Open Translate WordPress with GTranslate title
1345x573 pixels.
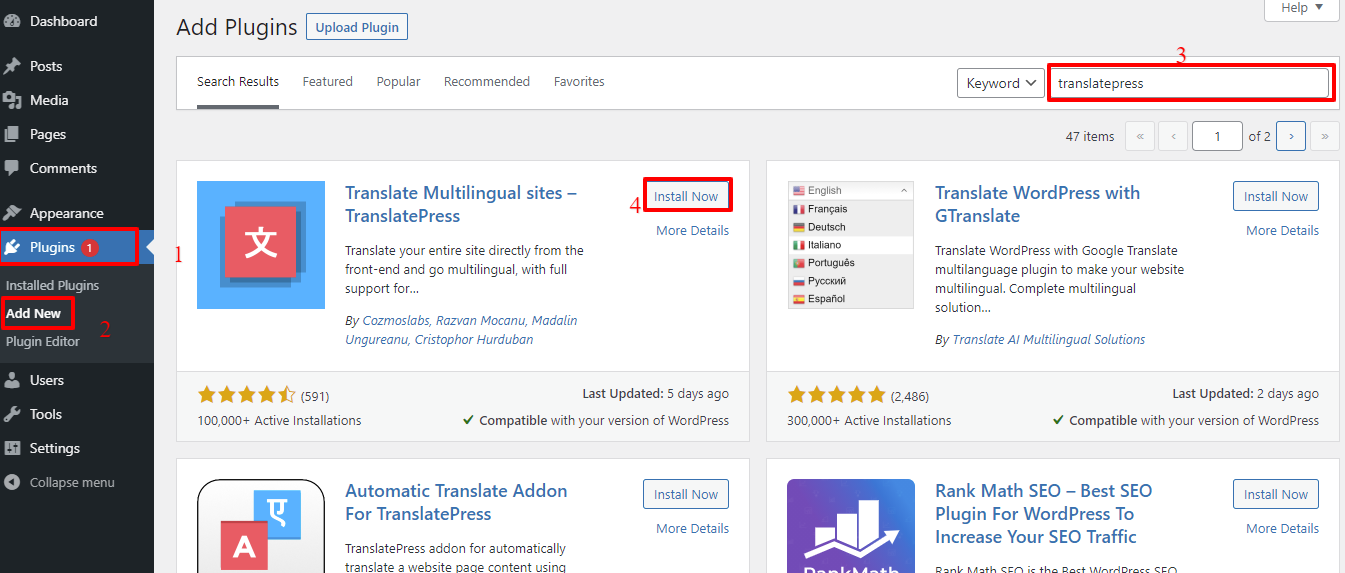click(1037, 204)
